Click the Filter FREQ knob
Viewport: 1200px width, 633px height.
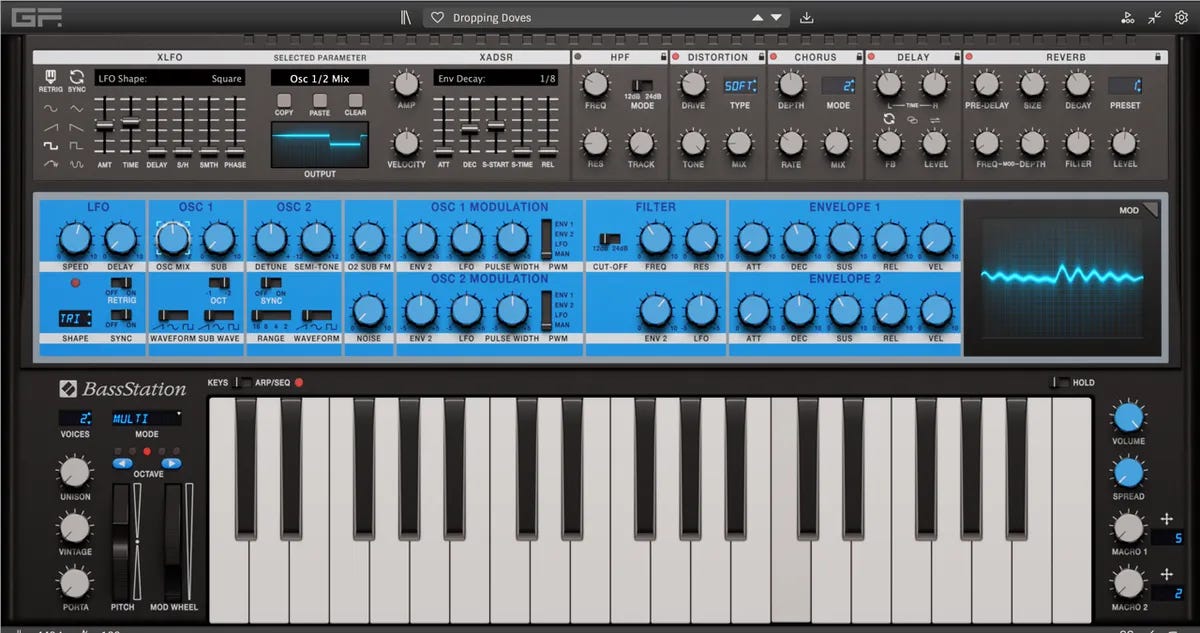click(x=655, y=239)
